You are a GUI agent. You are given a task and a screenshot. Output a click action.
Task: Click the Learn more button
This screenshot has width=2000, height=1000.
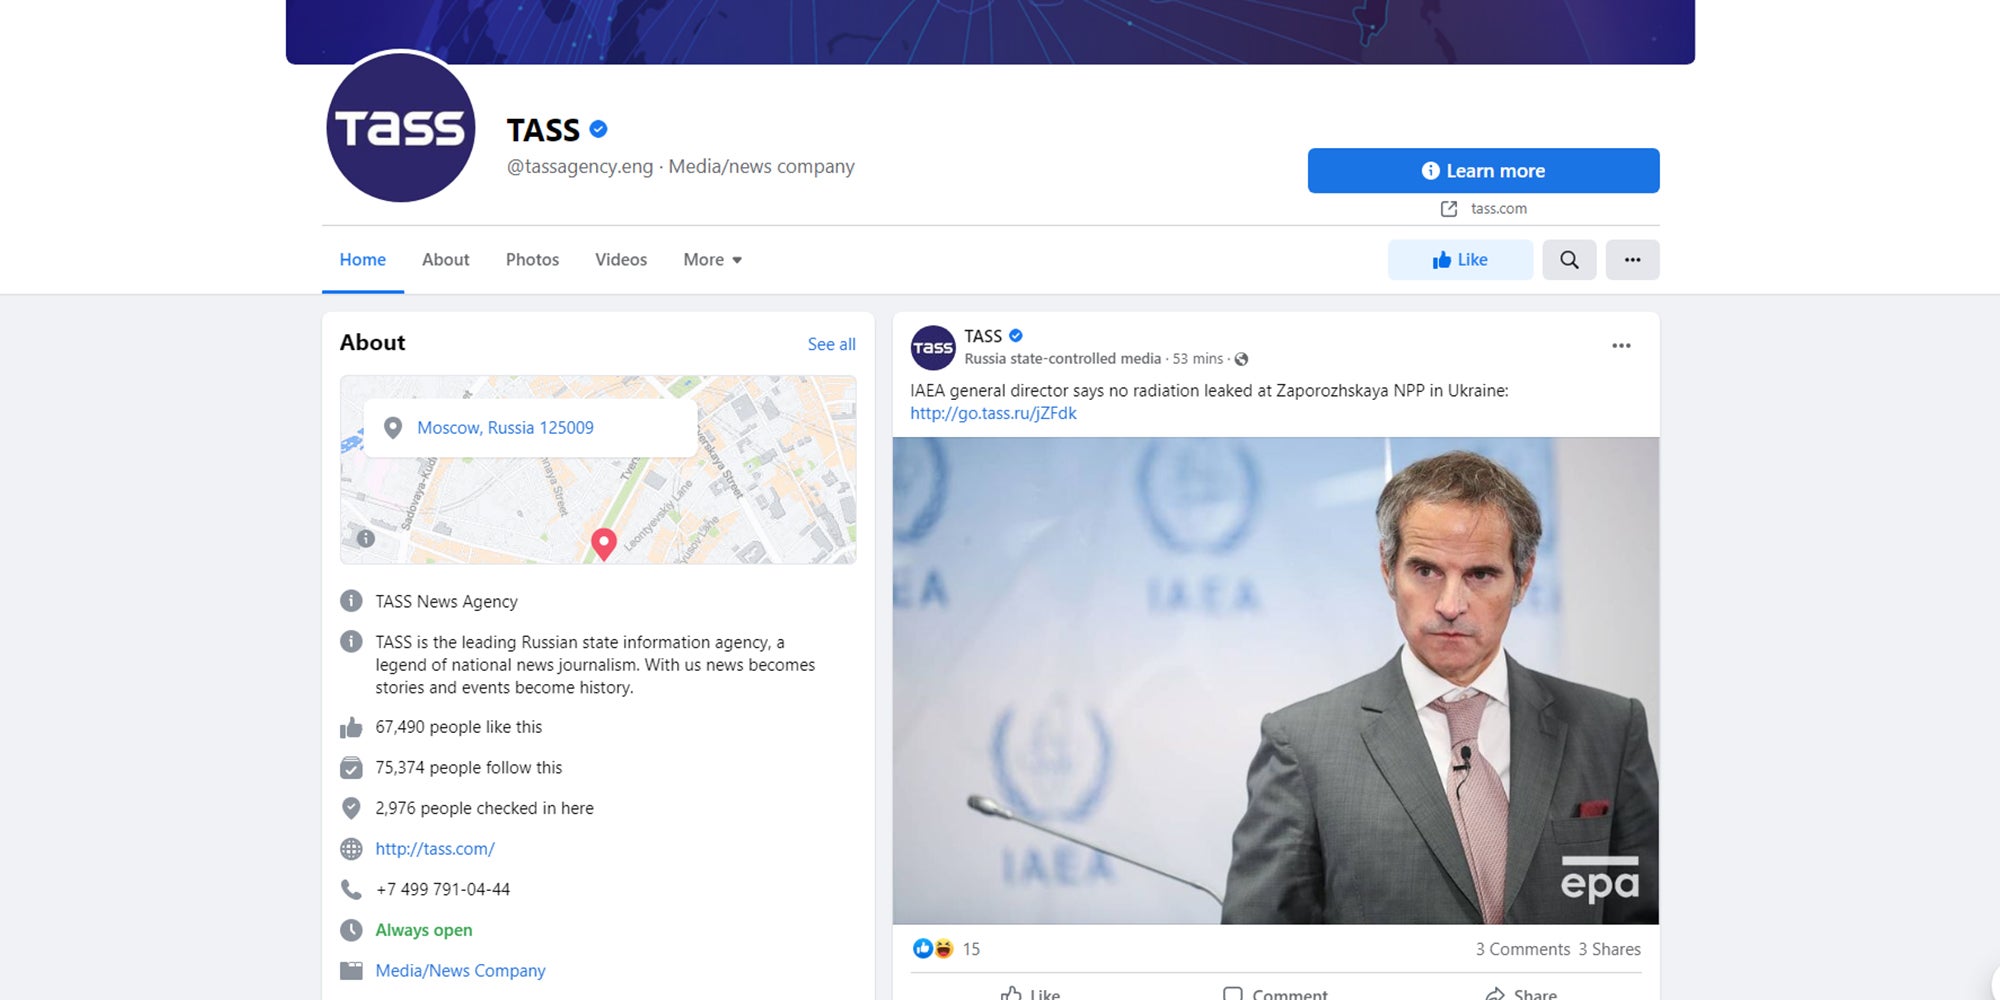click(x=1483, y=170)
